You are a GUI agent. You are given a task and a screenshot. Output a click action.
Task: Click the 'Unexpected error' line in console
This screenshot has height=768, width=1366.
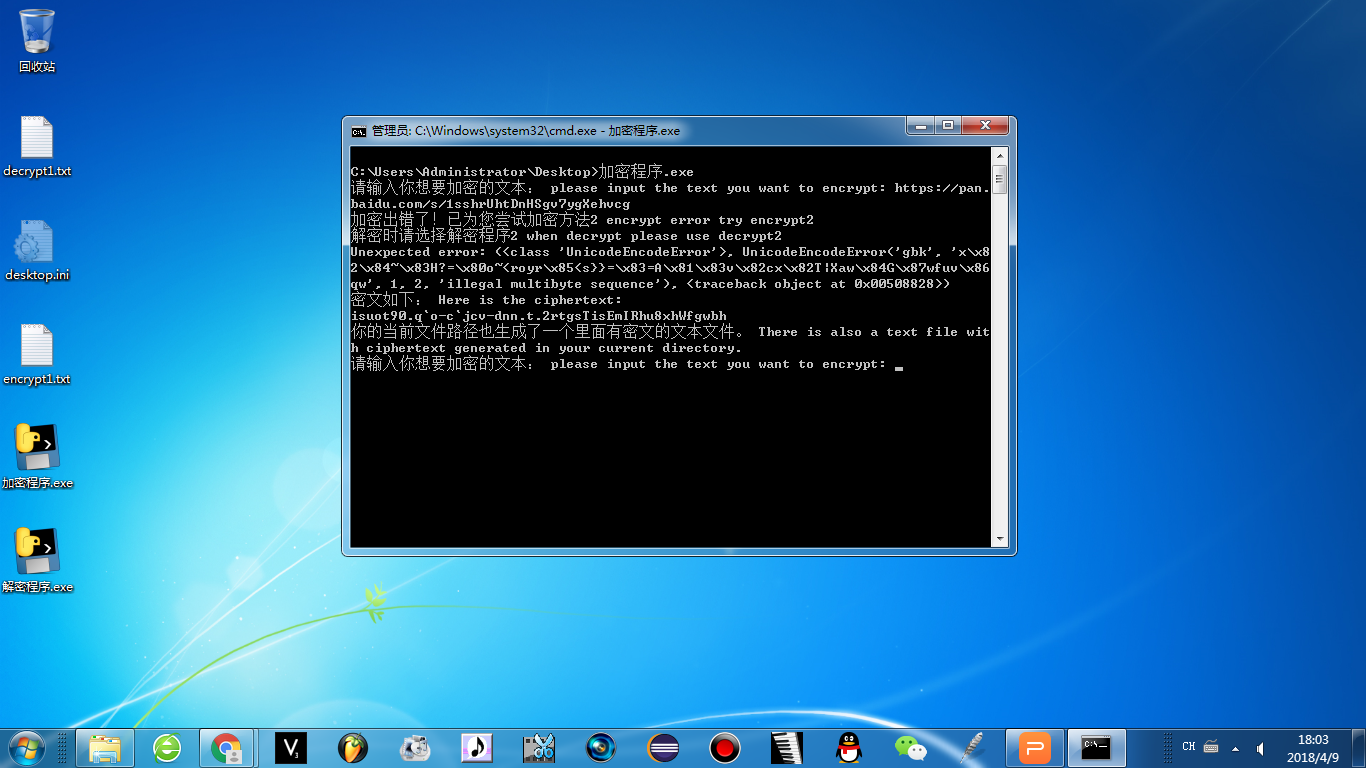point(670,268)
